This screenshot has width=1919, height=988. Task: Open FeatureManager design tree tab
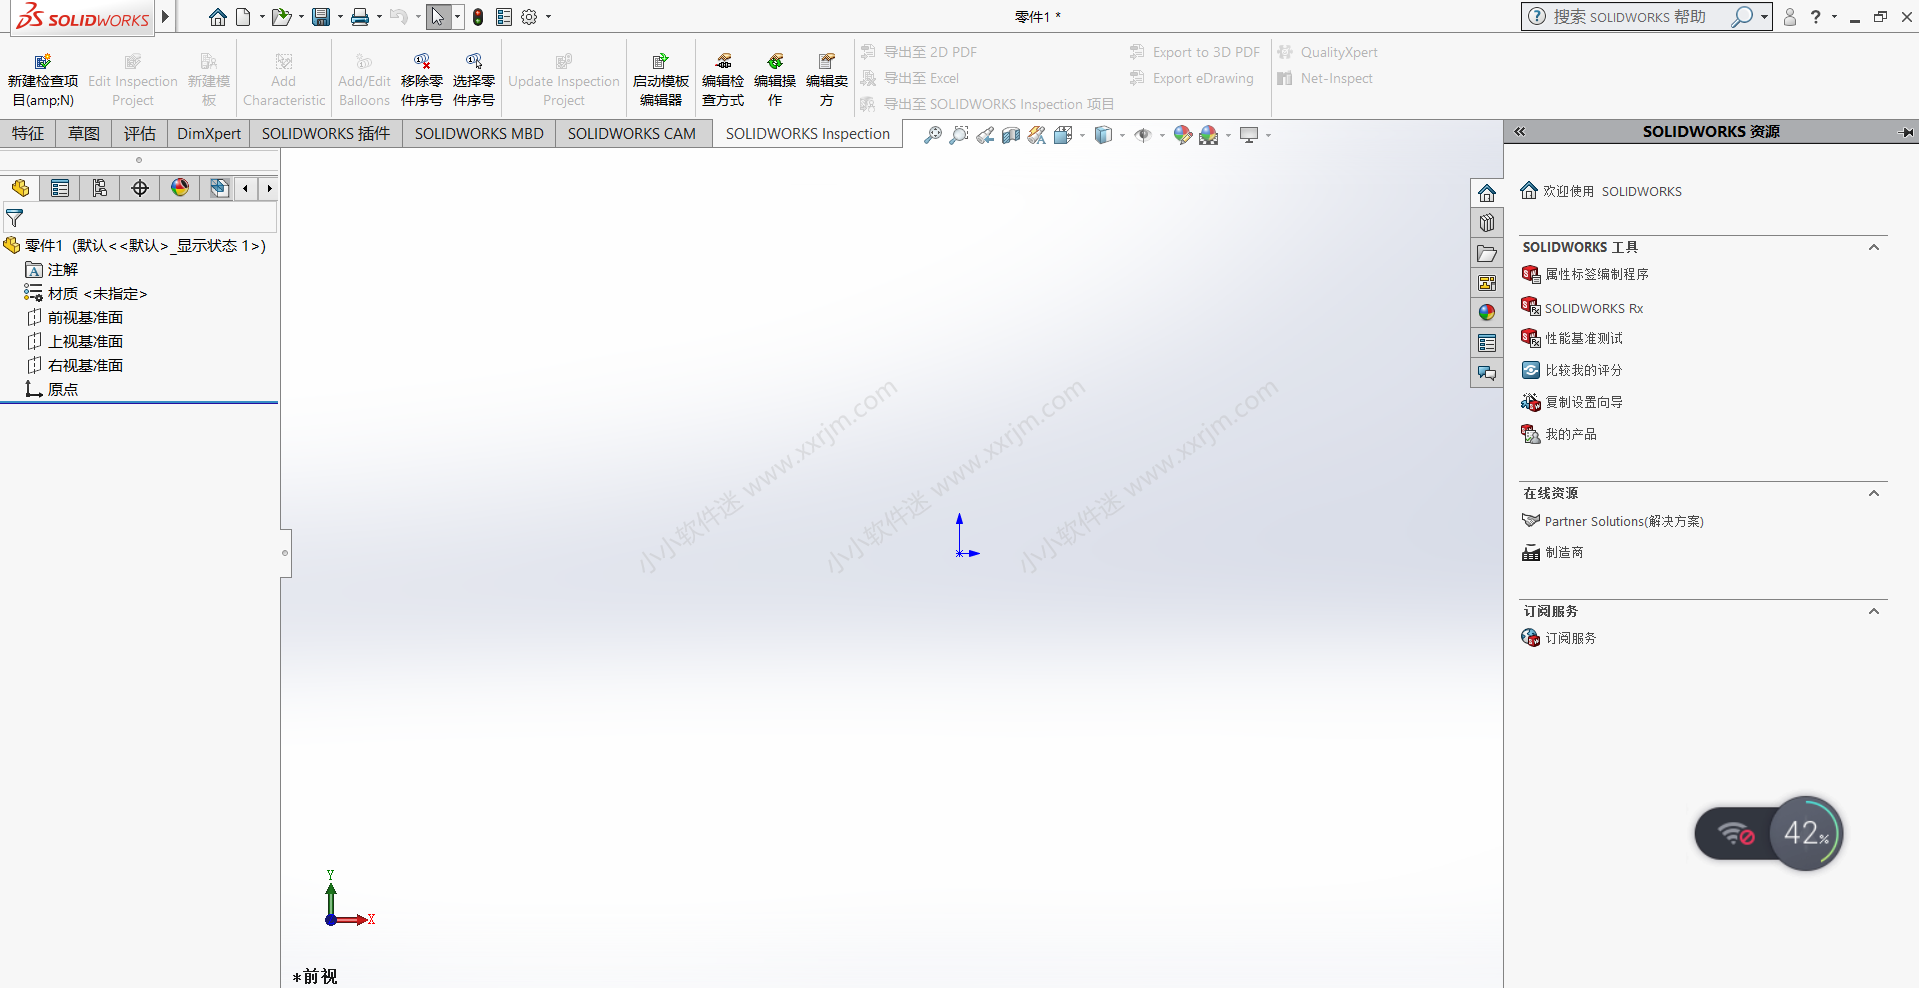20,188
